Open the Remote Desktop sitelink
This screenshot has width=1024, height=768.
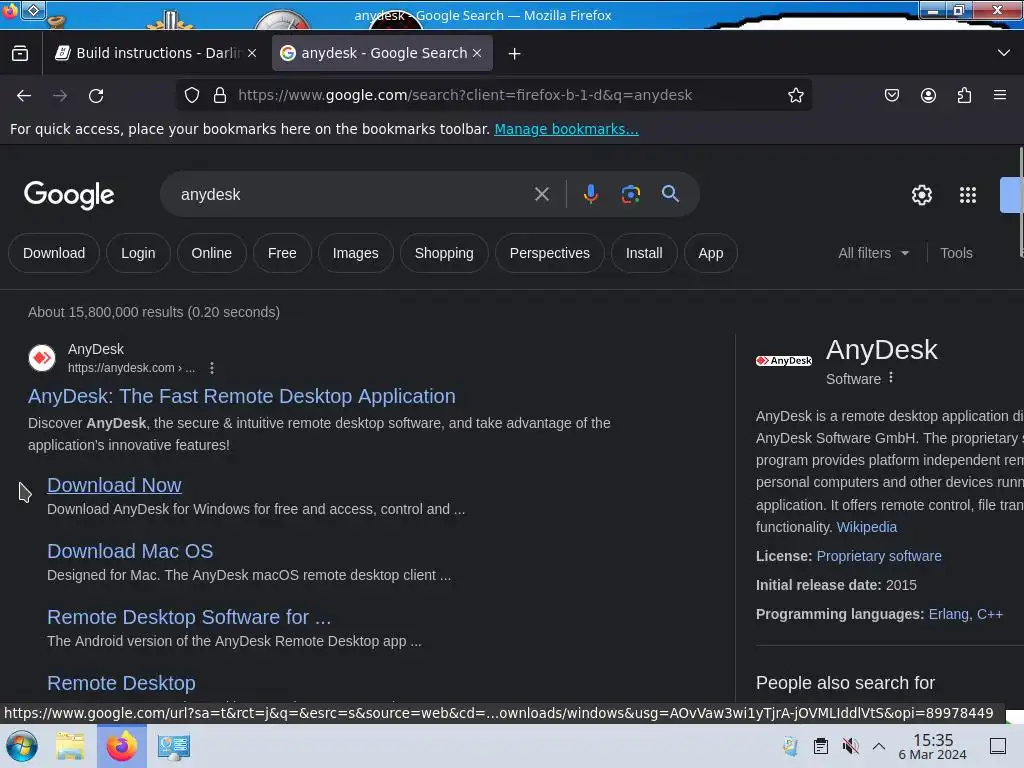pyautogui.click(x=121, y=682)
